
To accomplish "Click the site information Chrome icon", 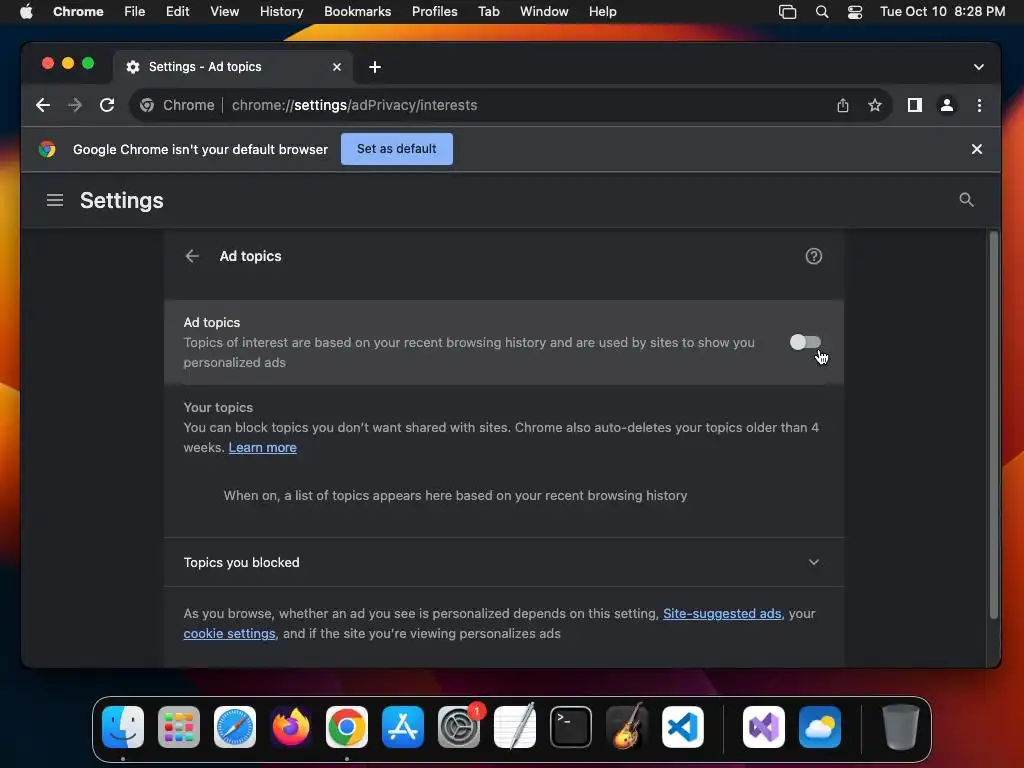I will 147,105.
